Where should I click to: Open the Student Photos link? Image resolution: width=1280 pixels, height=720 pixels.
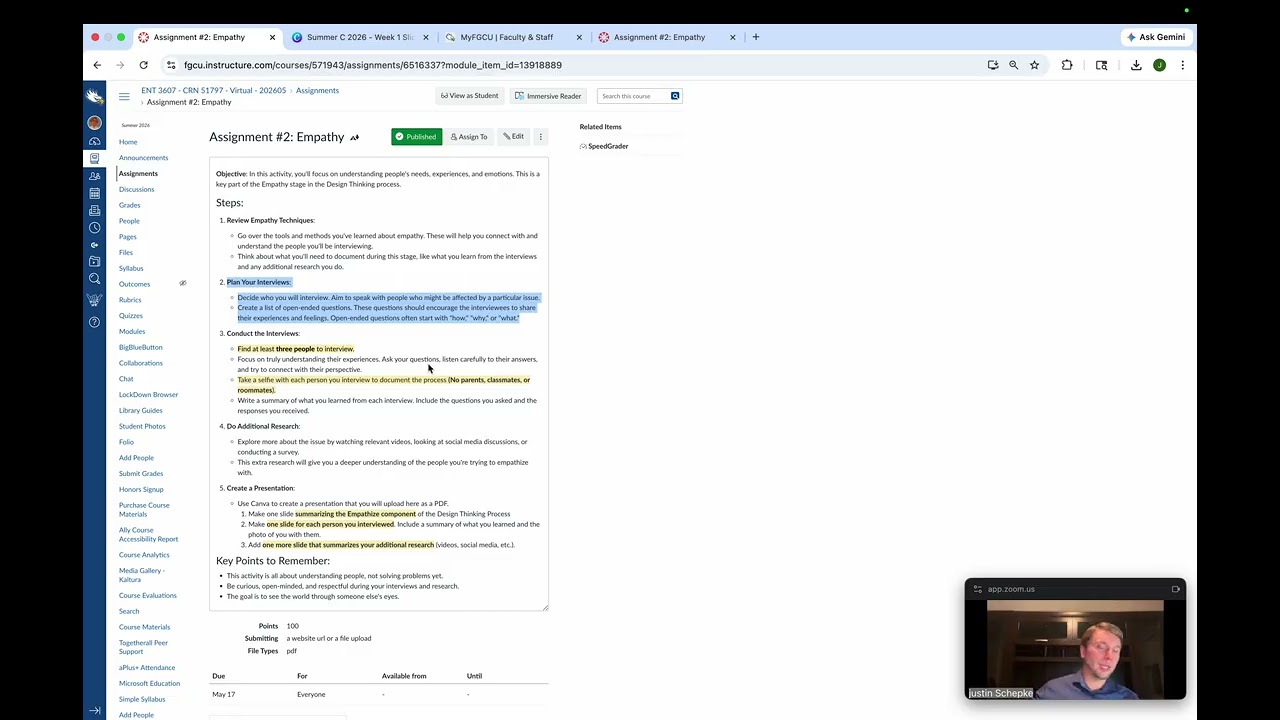coord(142,426)
